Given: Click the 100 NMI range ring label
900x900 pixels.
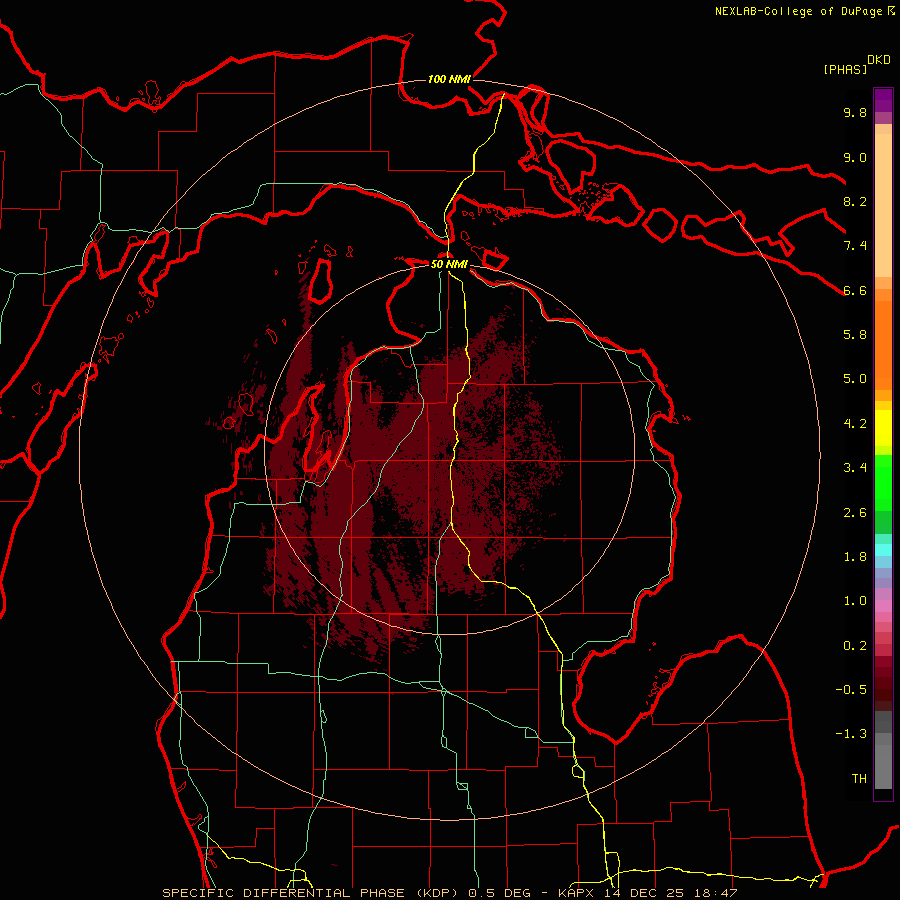Looking at the screenshot, I should click(x=449, y=79).
